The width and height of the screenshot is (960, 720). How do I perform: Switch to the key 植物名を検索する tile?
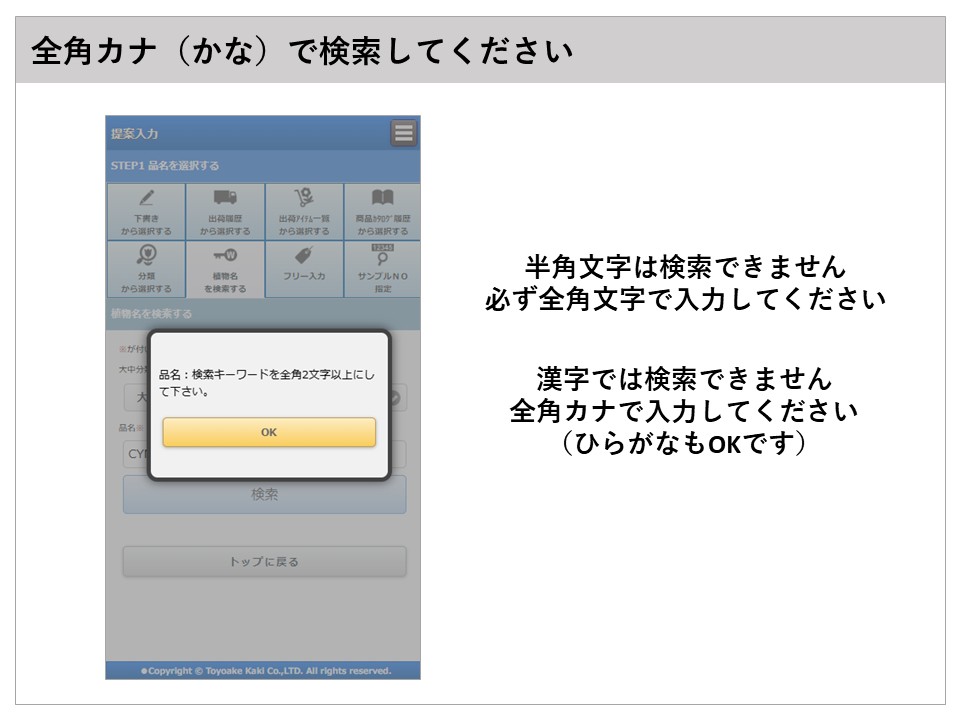pos(225,269)
